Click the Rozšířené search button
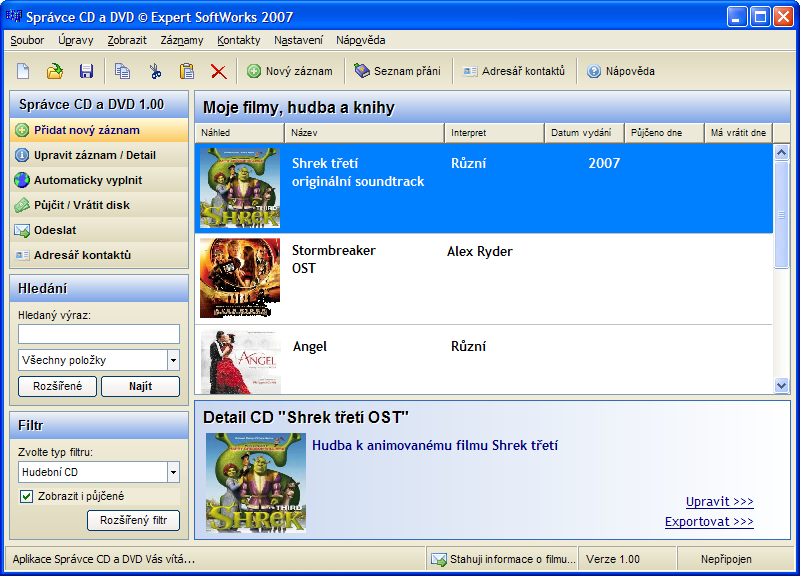 tap(57, 386)
